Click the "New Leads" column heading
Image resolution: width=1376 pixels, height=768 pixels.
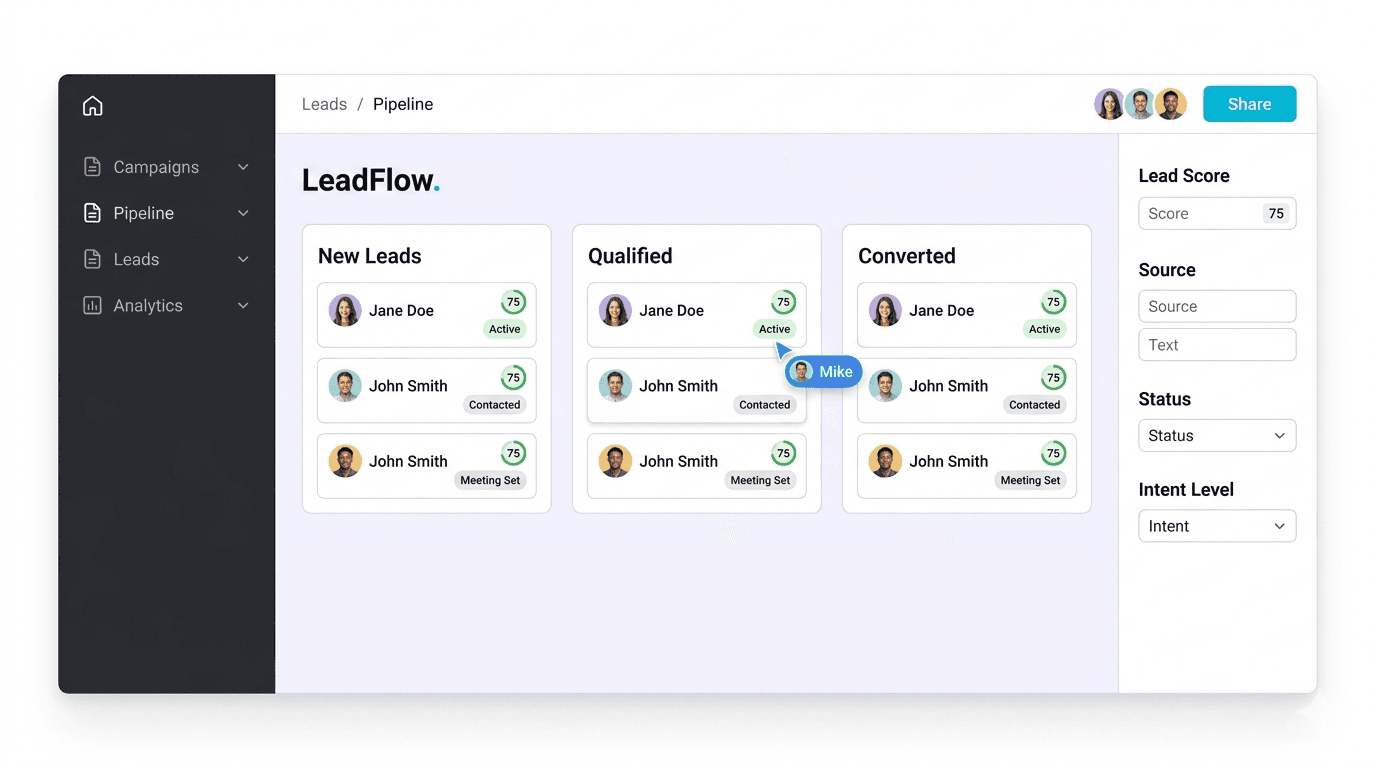coord(370,256)
